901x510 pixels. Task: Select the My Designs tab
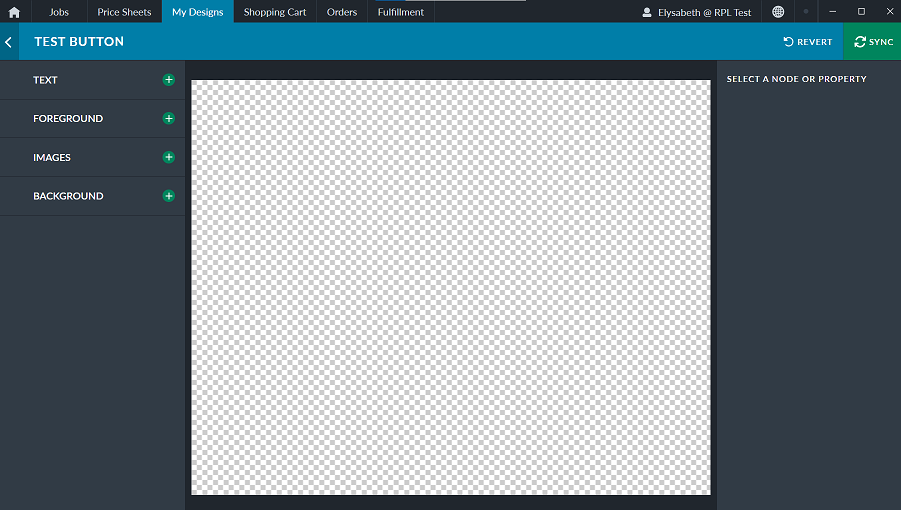[198, 12]
